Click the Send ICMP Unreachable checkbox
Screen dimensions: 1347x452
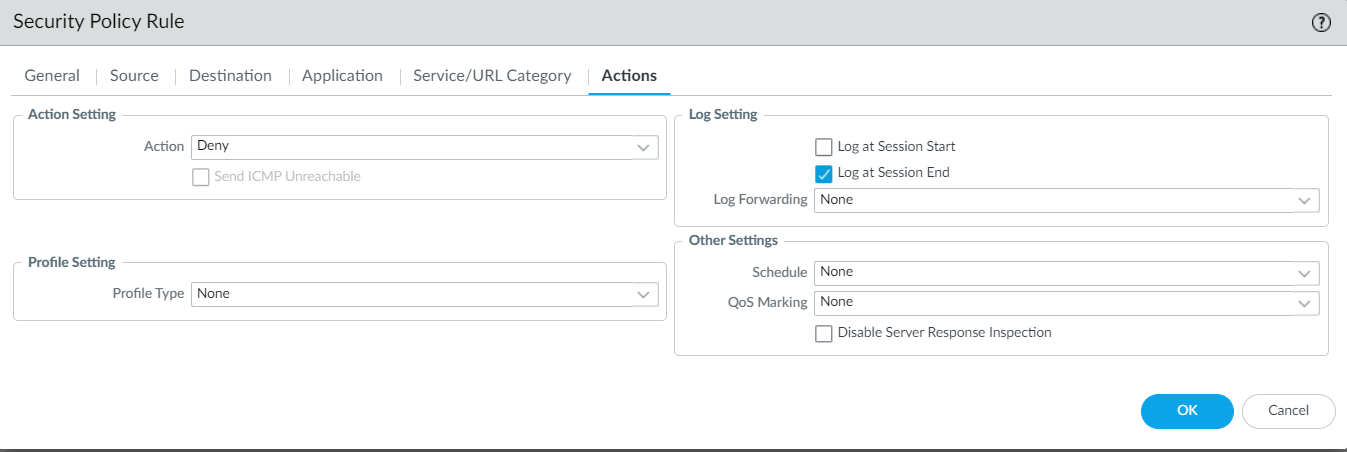point(200,177)
